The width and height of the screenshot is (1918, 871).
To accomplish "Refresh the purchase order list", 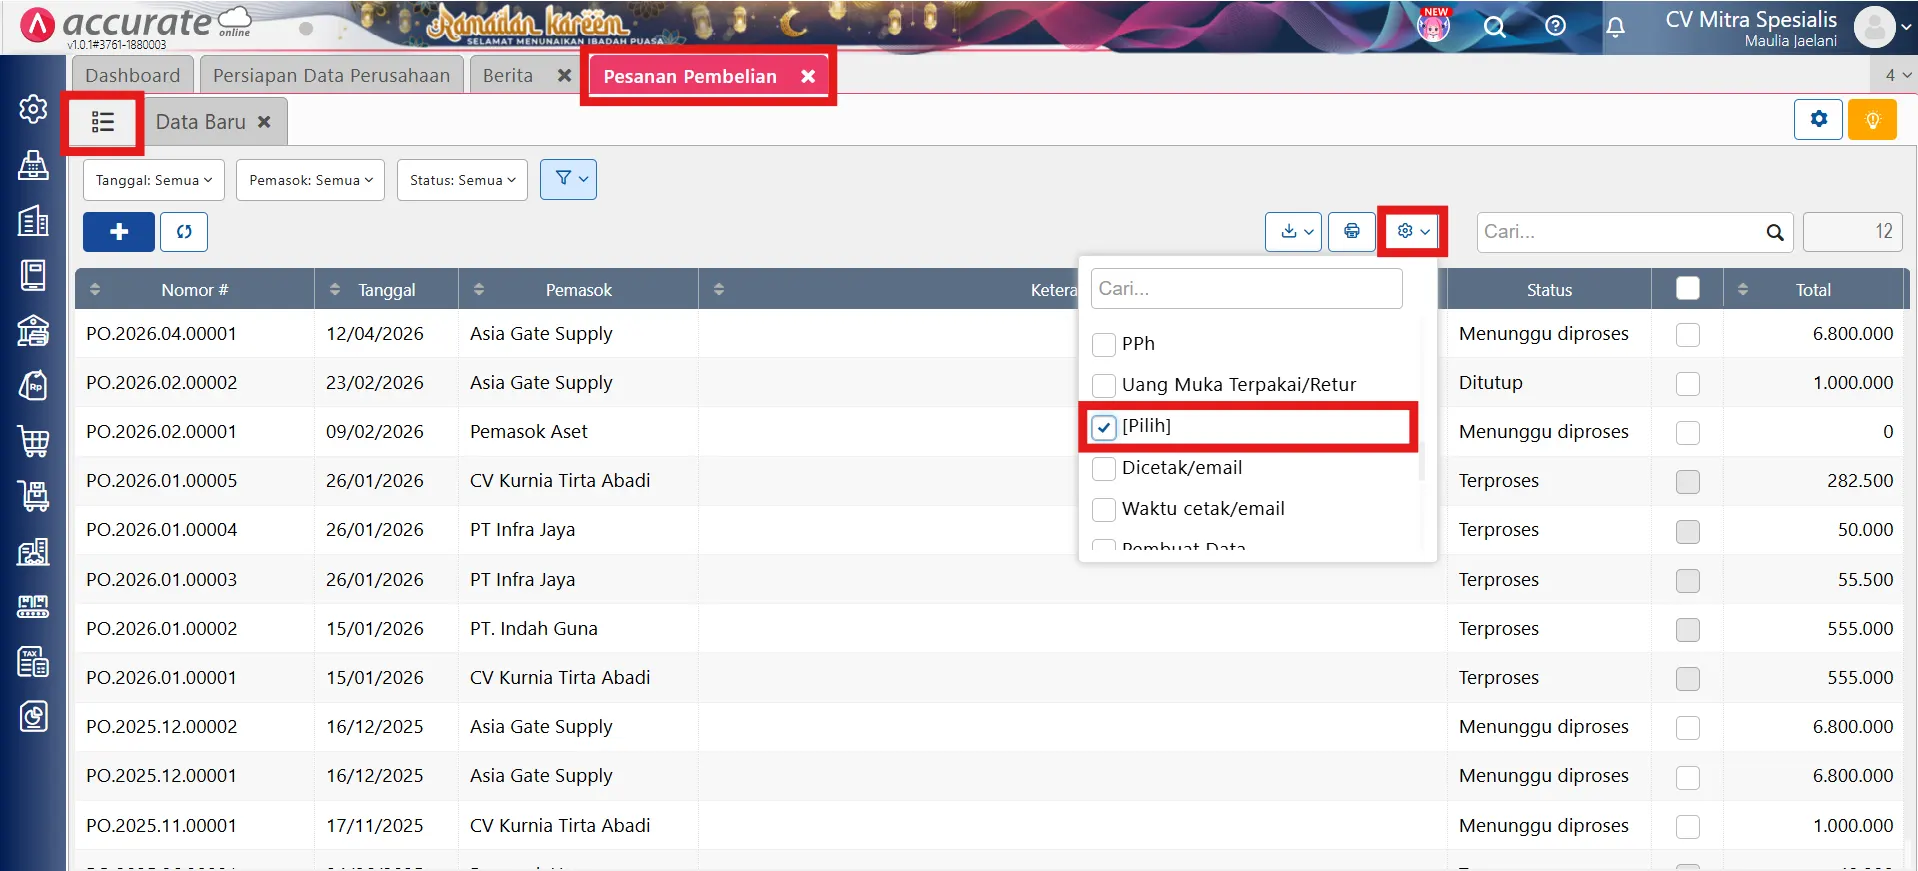I will [184, 232].
